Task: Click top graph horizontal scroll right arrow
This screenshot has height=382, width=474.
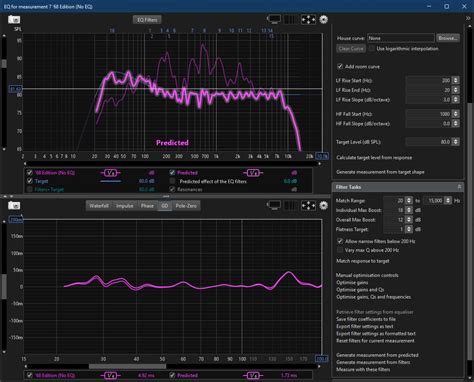Action: pos(319,164)
